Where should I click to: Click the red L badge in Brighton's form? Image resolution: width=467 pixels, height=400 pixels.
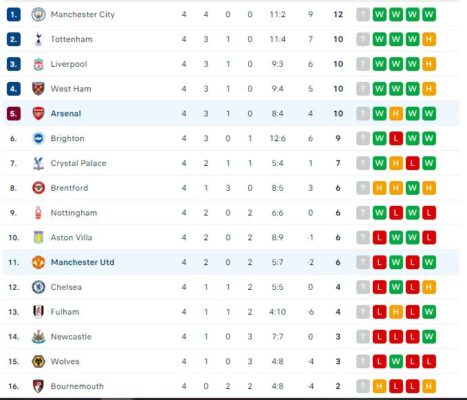(x=396, y=138)
